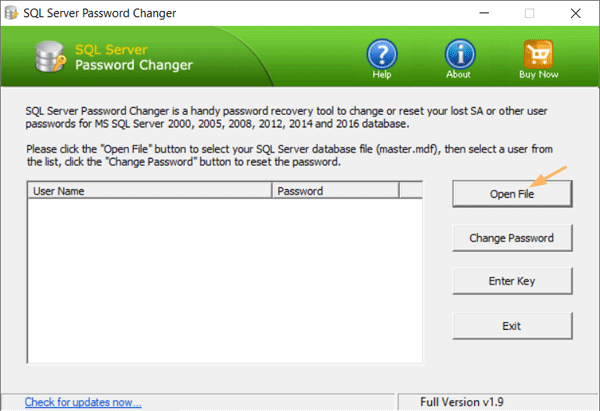Click the User Name column header
This screenshot has height=411, width=600.
(x=150, y=191)
